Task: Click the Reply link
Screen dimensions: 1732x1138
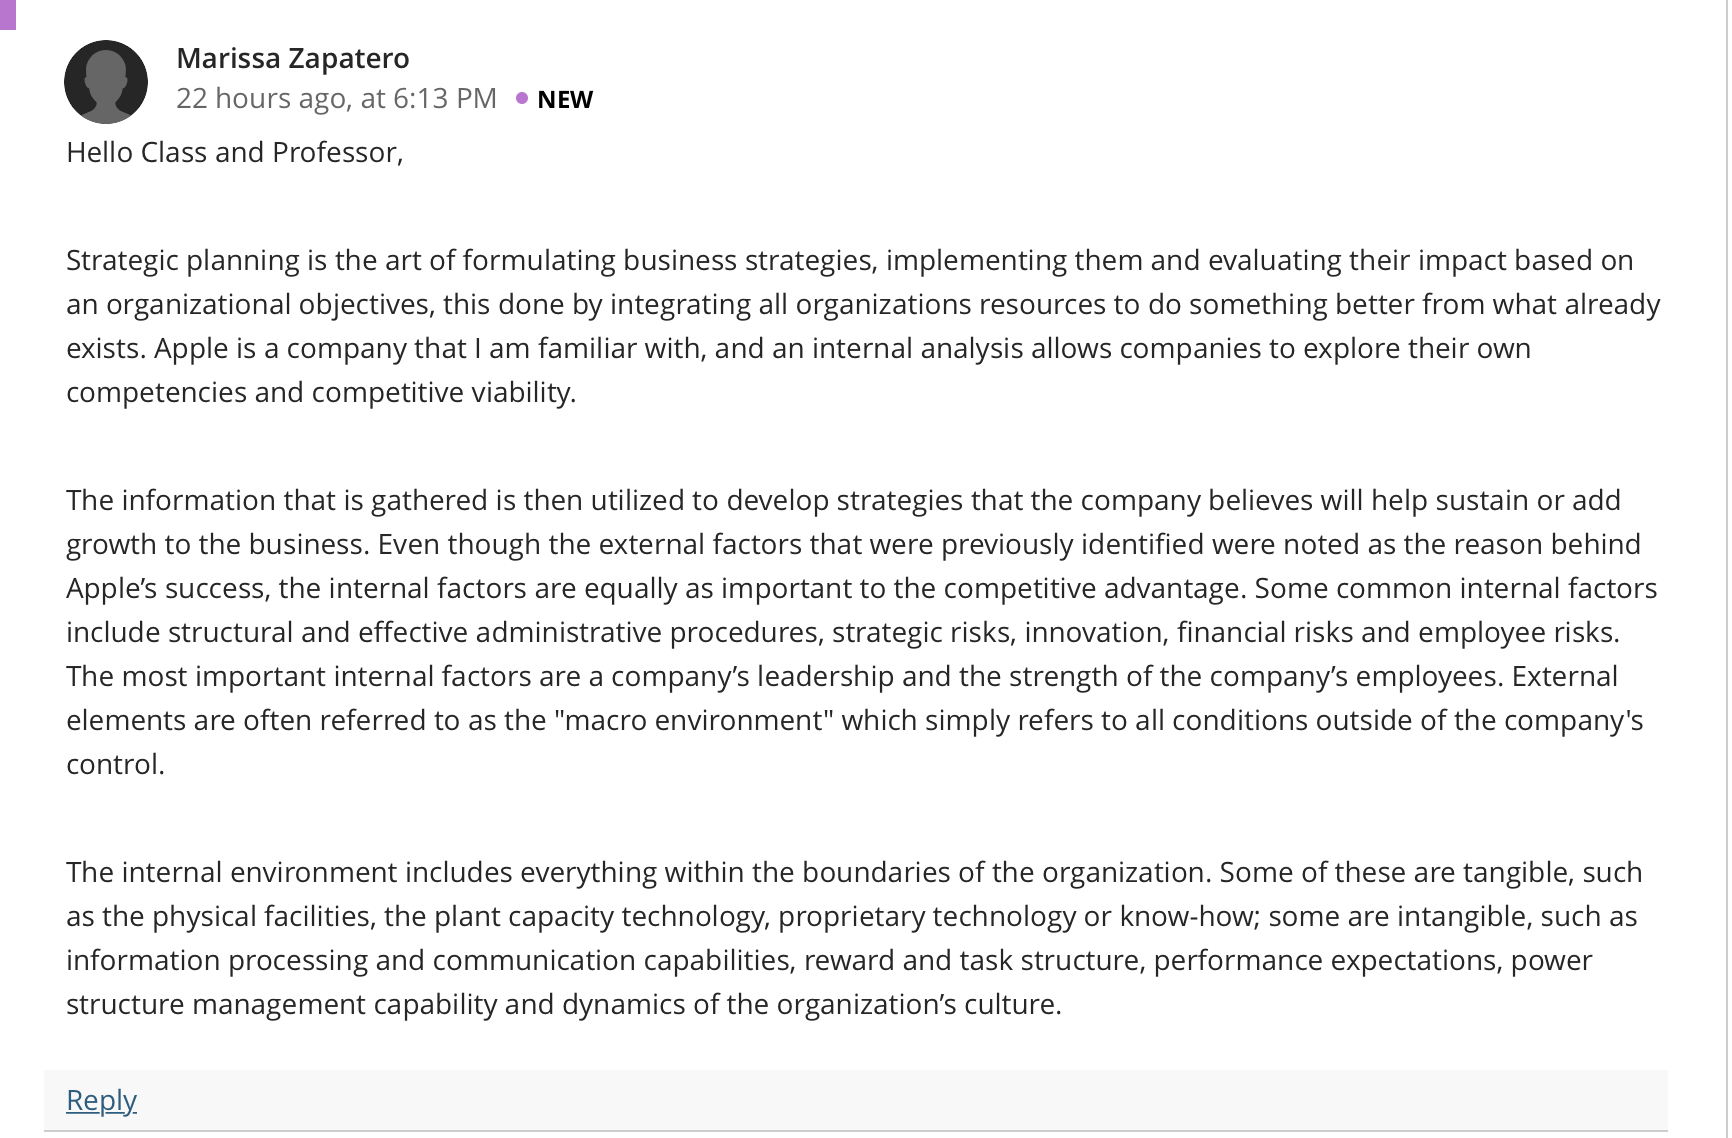Action: tap(101, 1099)
